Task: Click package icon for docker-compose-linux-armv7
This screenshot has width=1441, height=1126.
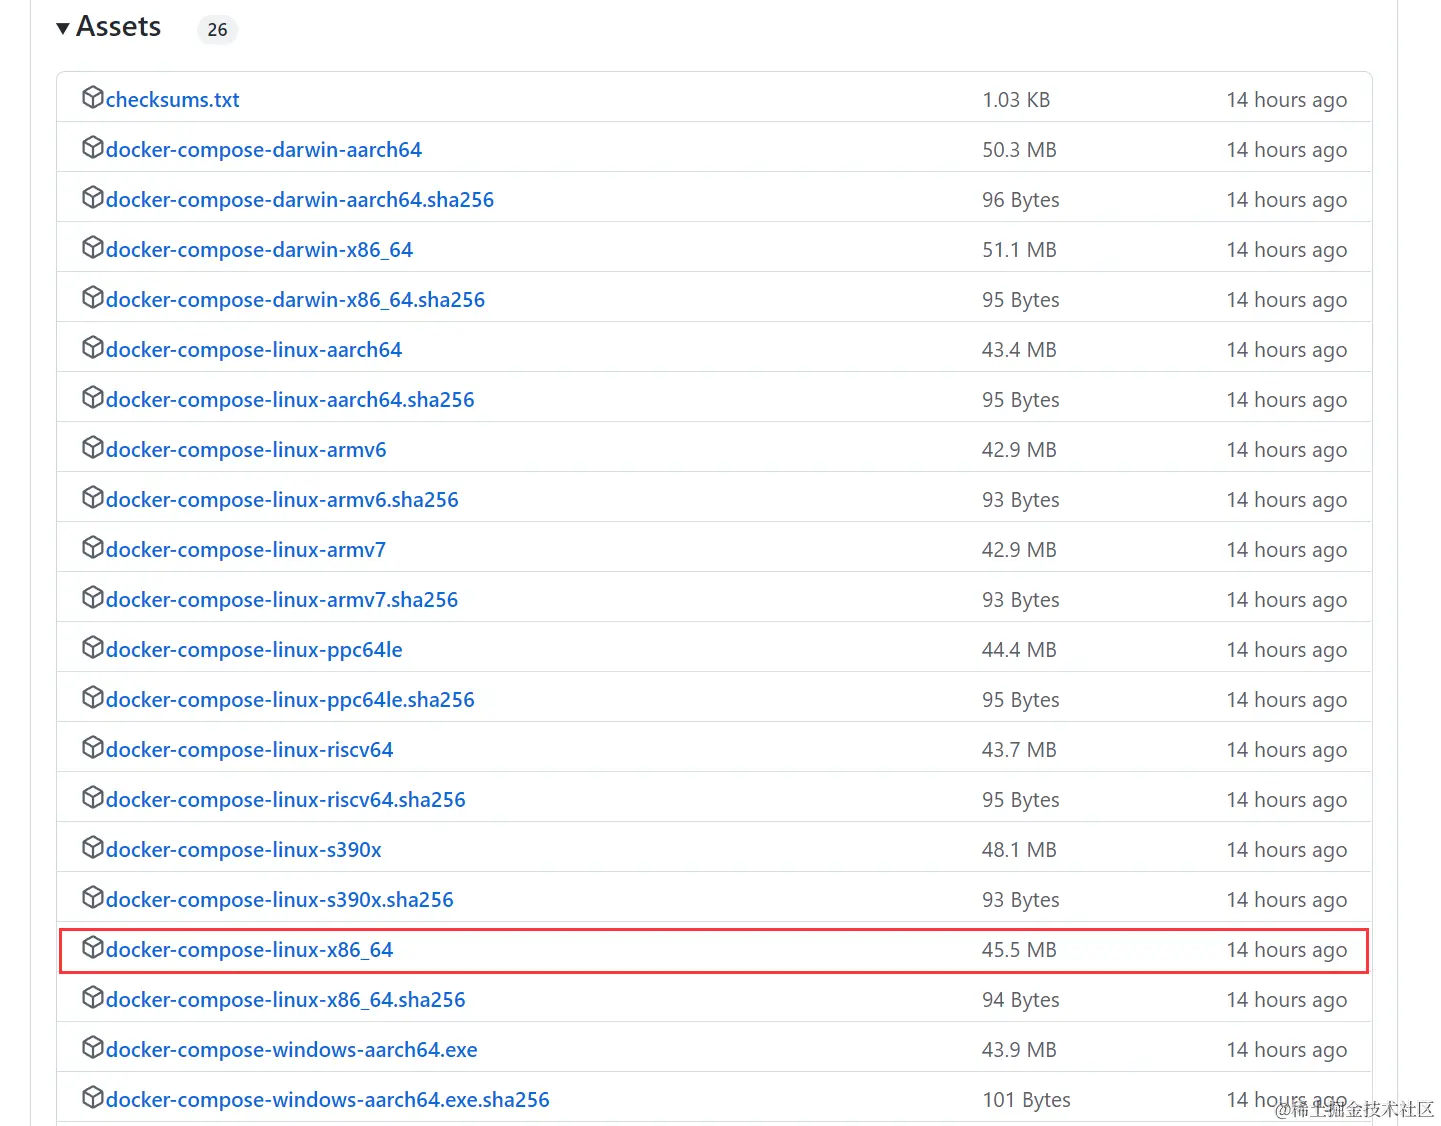Action: (93, 547)
